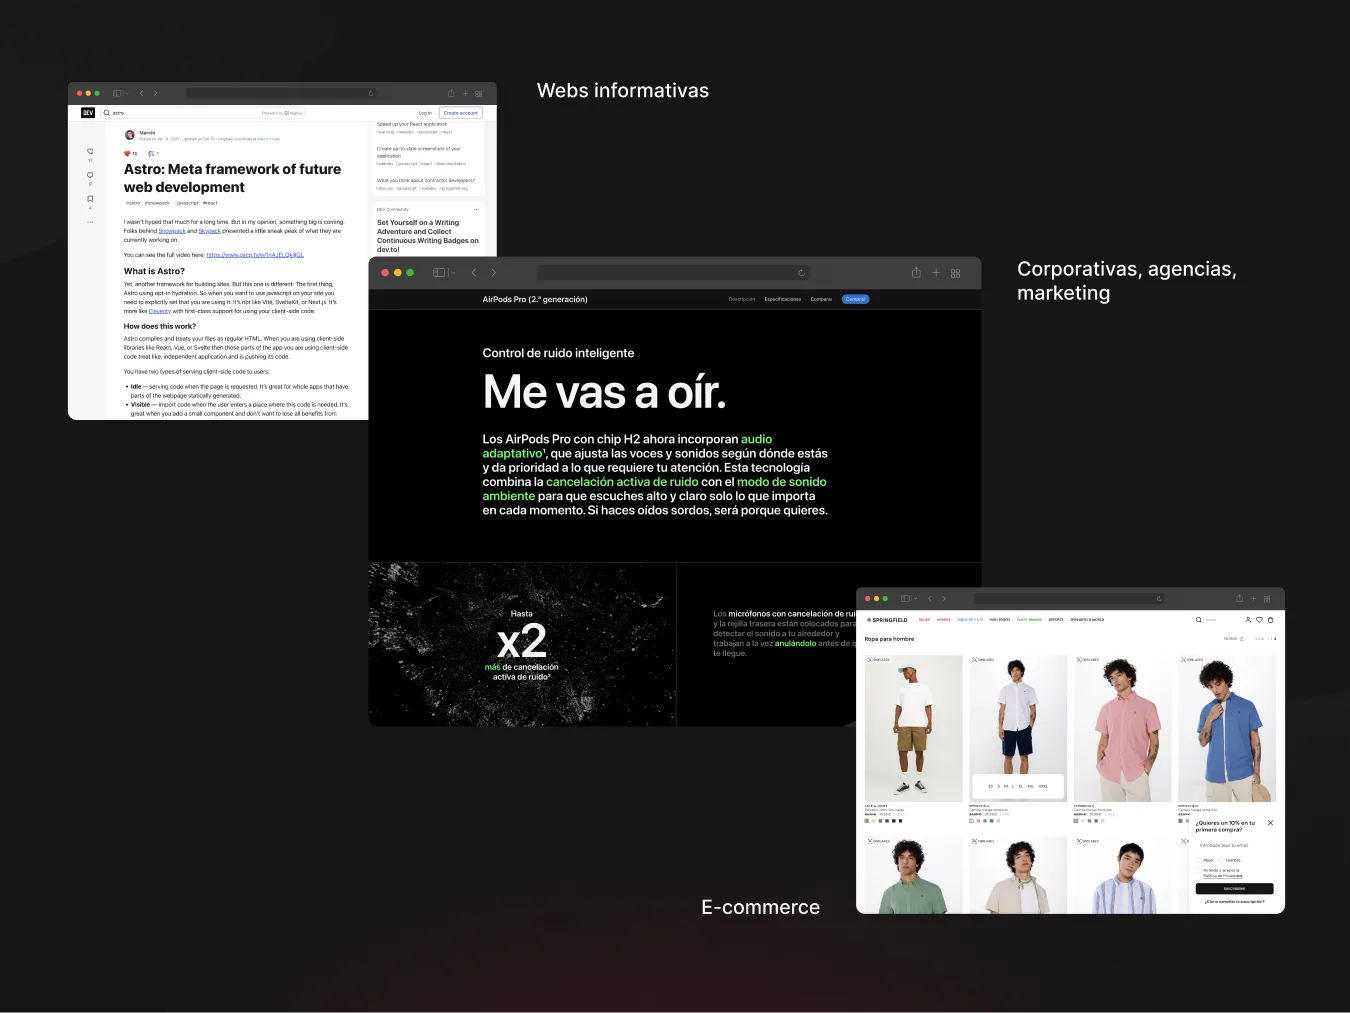Open the Eleventy link in dev.to article
This screenshot has height=1013, width=1350.
point(160,311)
